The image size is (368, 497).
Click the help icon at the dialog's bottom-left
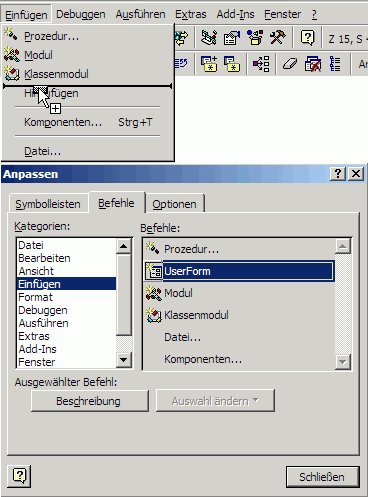tap(19, 476)
